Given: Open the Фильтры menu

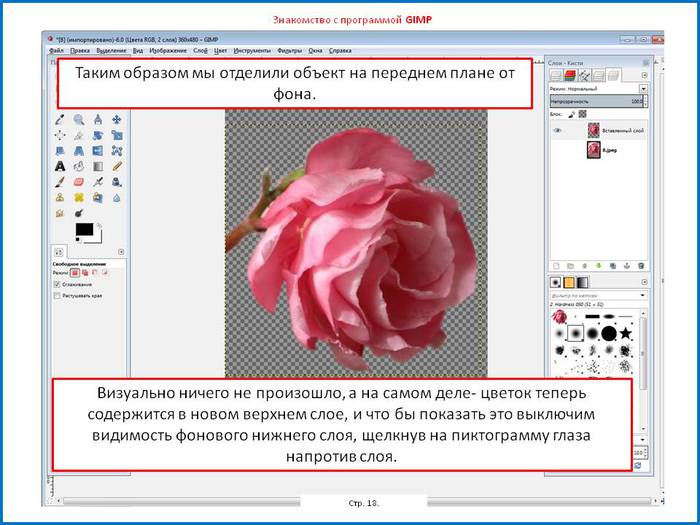Looking at the screenshot, I should click(289, 51).
